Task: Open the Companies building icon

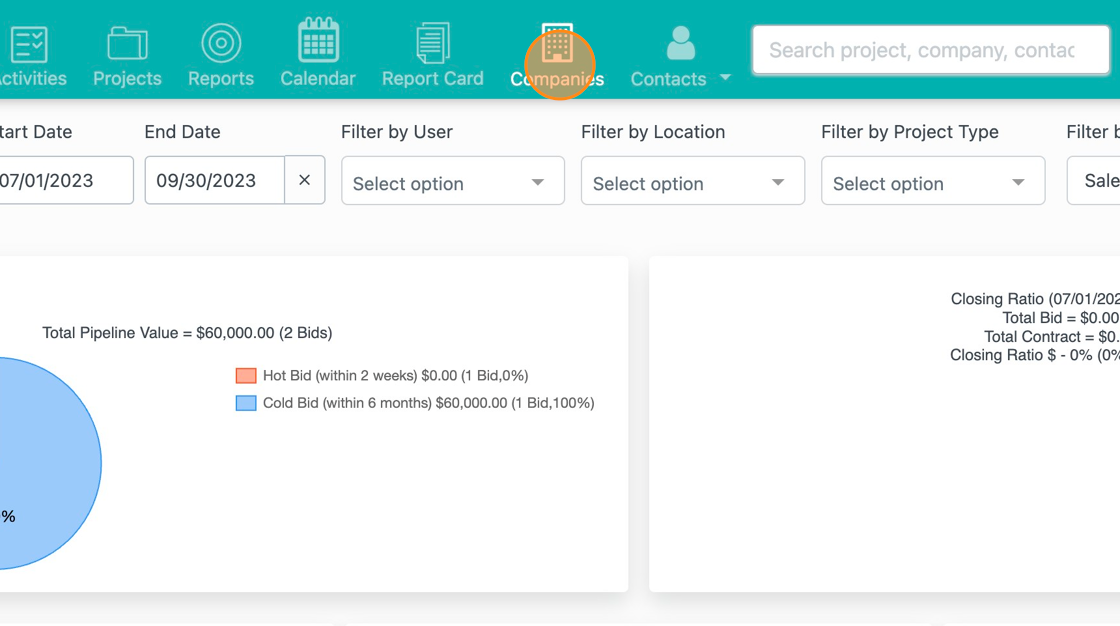Action: pyautogui.click(x=556, y=42)
